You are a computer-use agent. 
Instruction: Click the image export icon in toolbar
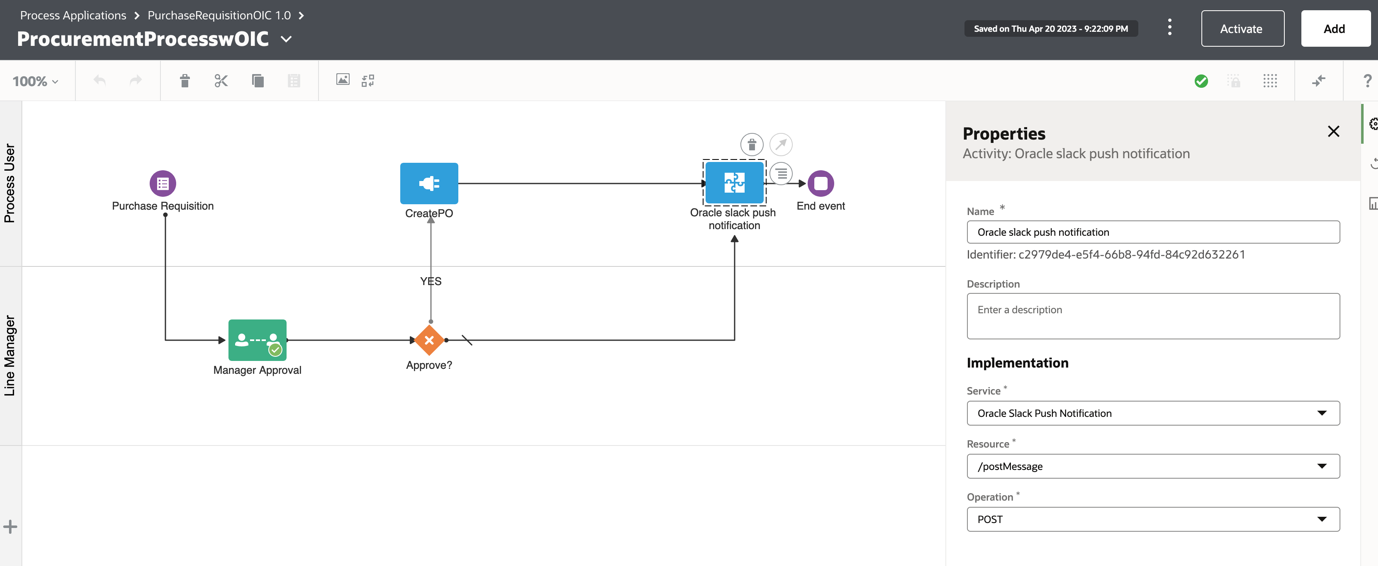pyautogui.click(x=343, y=80)
